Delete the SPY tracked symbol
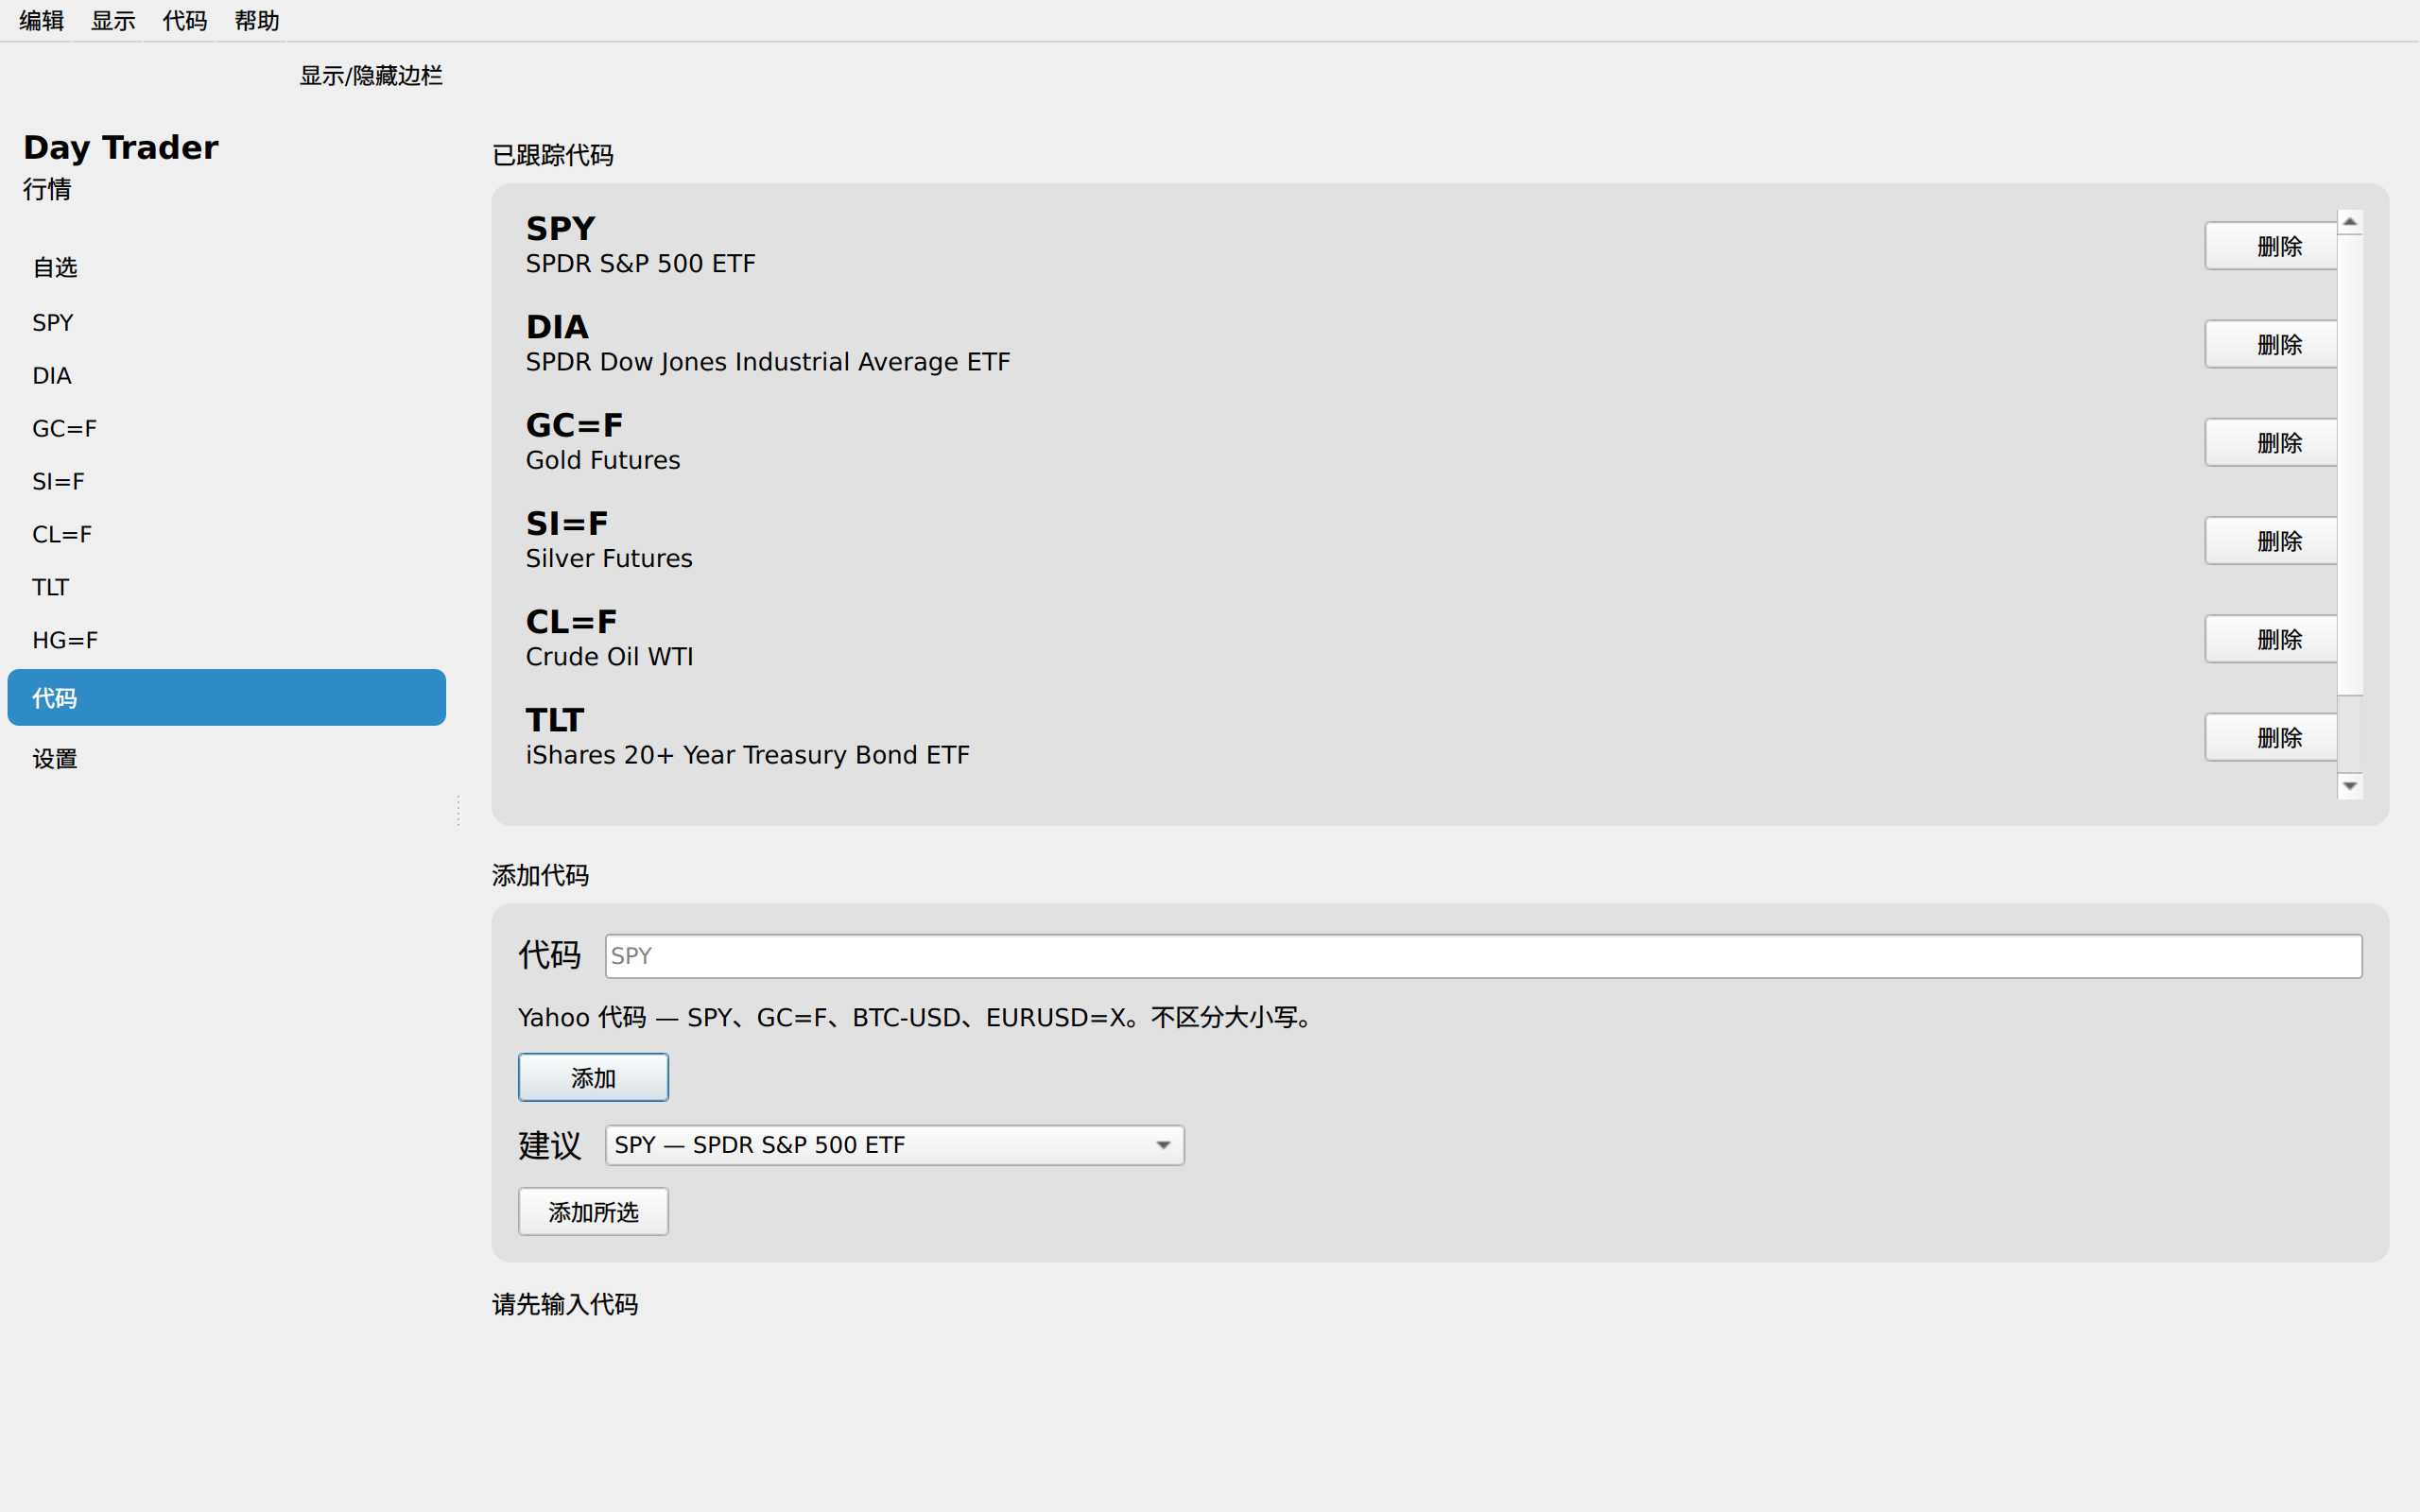The height and width of the screenshot is (1512, 2420). (2270, 246)
